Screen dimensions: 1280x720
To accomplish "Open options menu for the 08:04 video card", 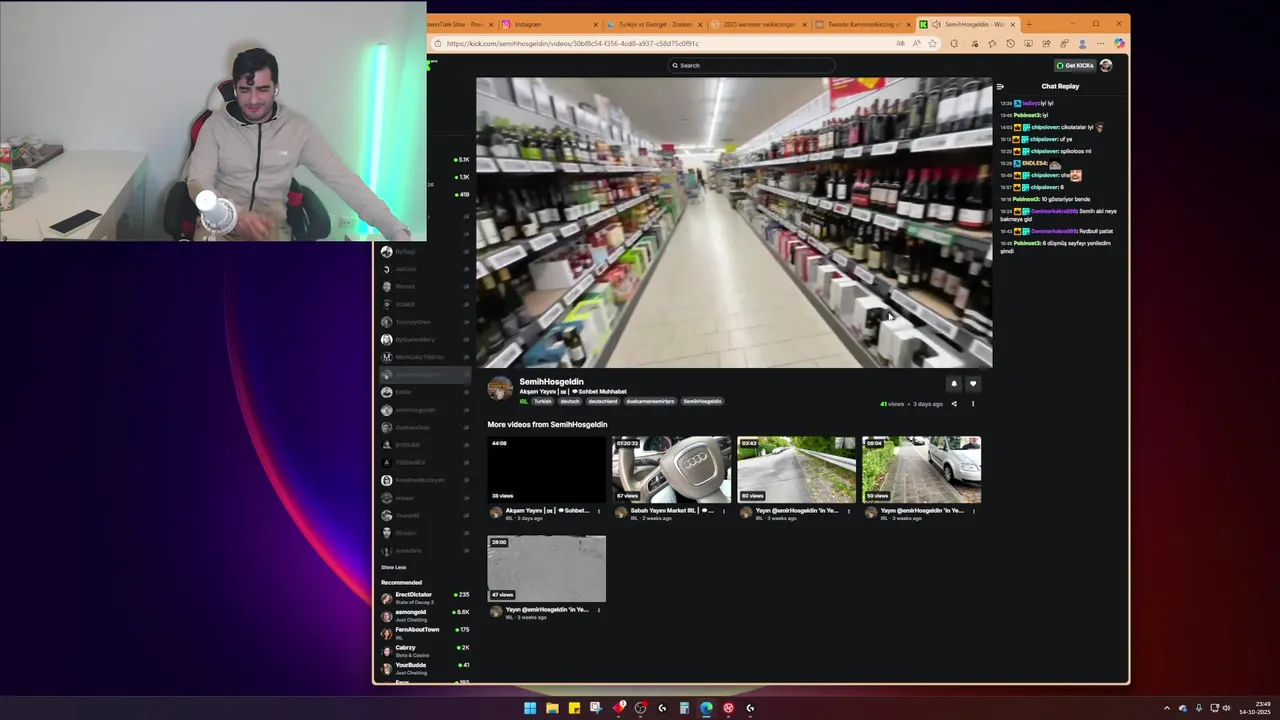I will click(974, 511).
